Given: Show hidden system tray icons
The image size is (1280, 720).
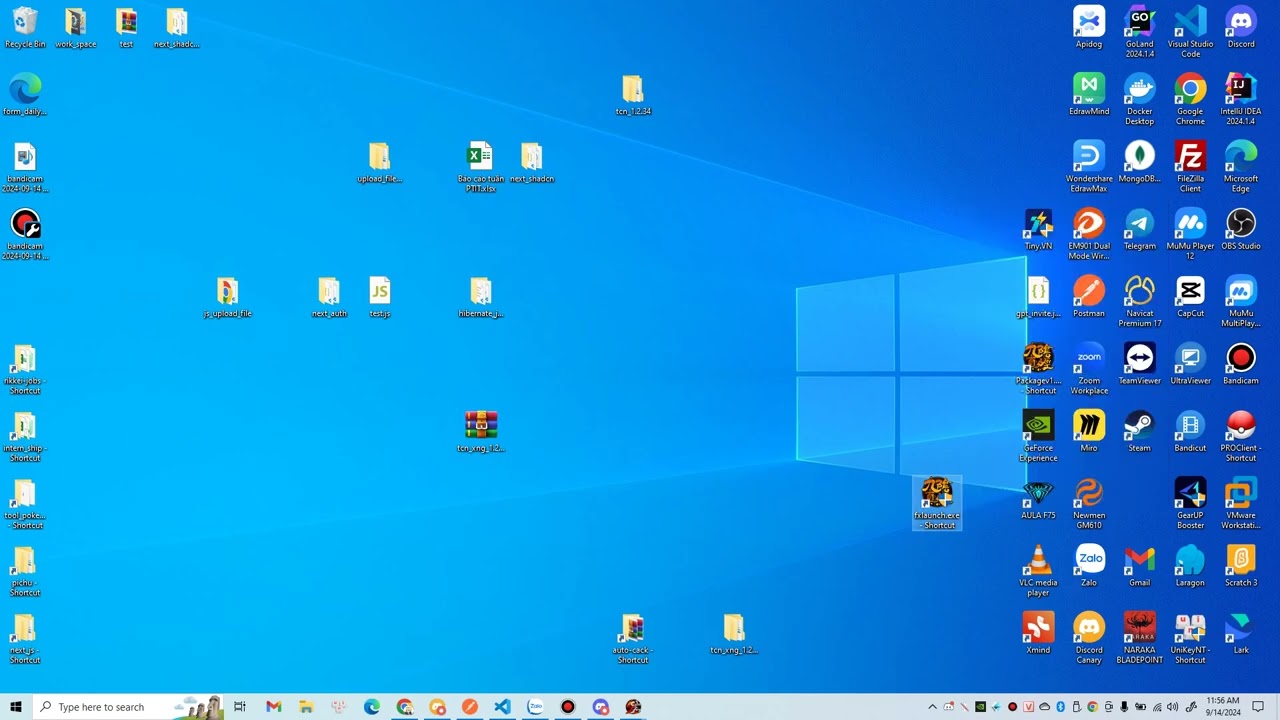Looking at the screenshot, I should click(x=932, y=707).
